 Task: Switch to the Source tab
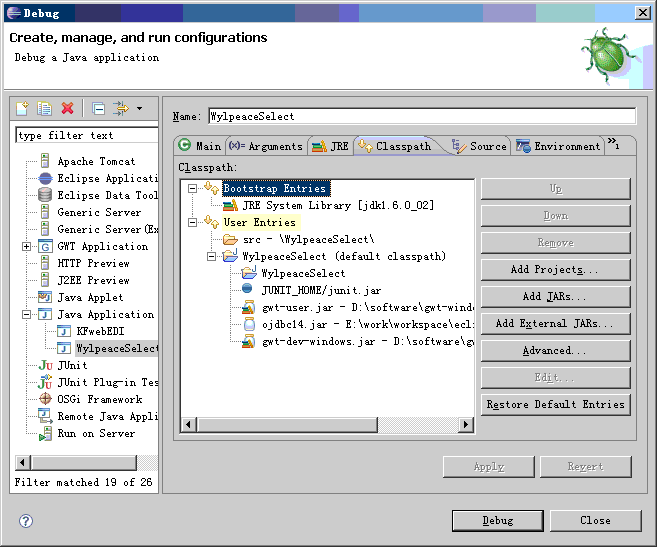point(479,146)
